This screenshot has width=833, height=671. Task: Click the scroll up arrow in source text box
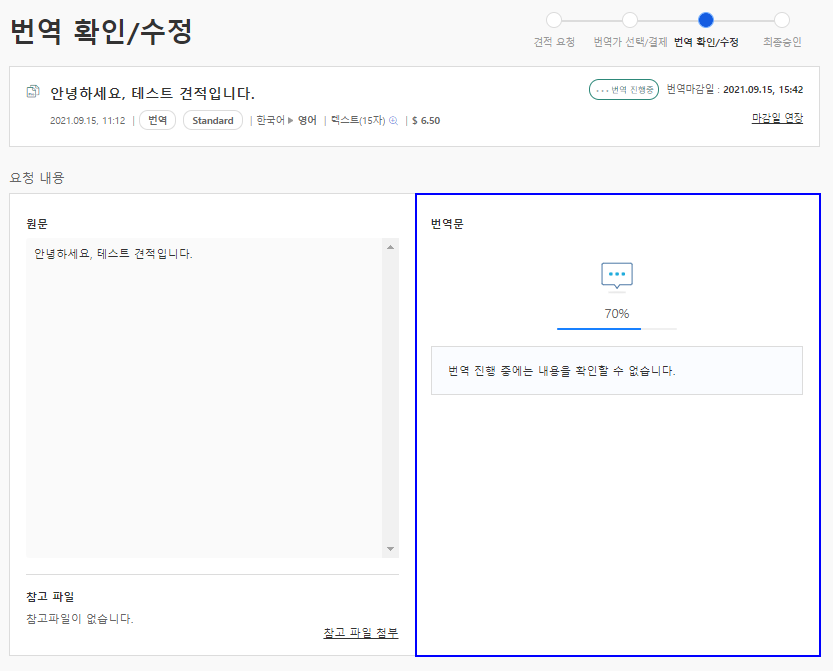pos(390,247)
